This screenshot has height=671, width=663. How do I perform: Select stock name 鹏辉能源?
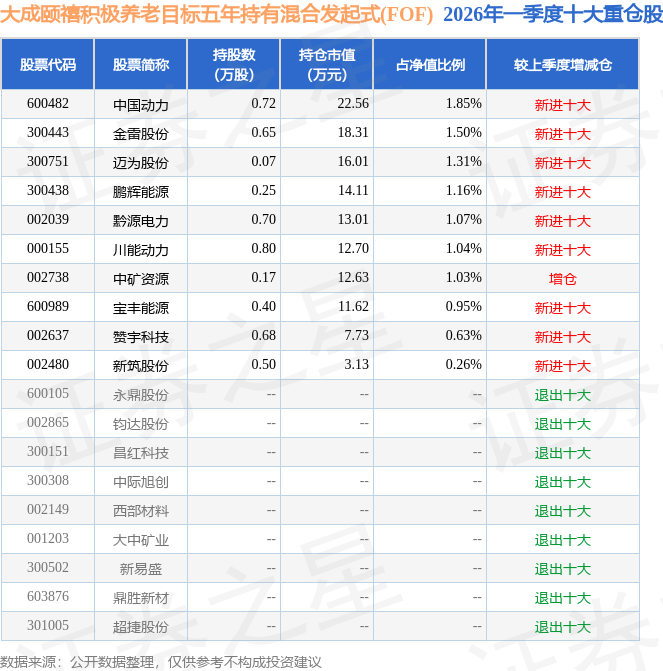click(140, 192)
